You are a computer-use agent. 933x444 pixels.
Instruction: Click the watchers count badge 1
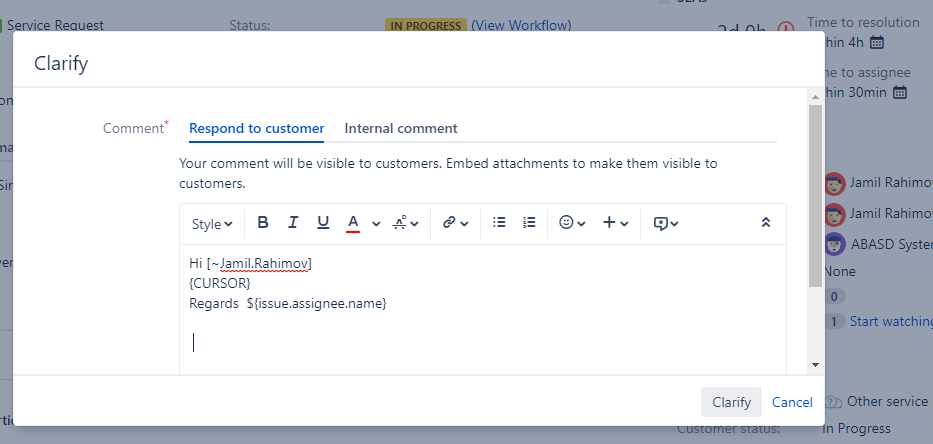[x=834, y=321]
